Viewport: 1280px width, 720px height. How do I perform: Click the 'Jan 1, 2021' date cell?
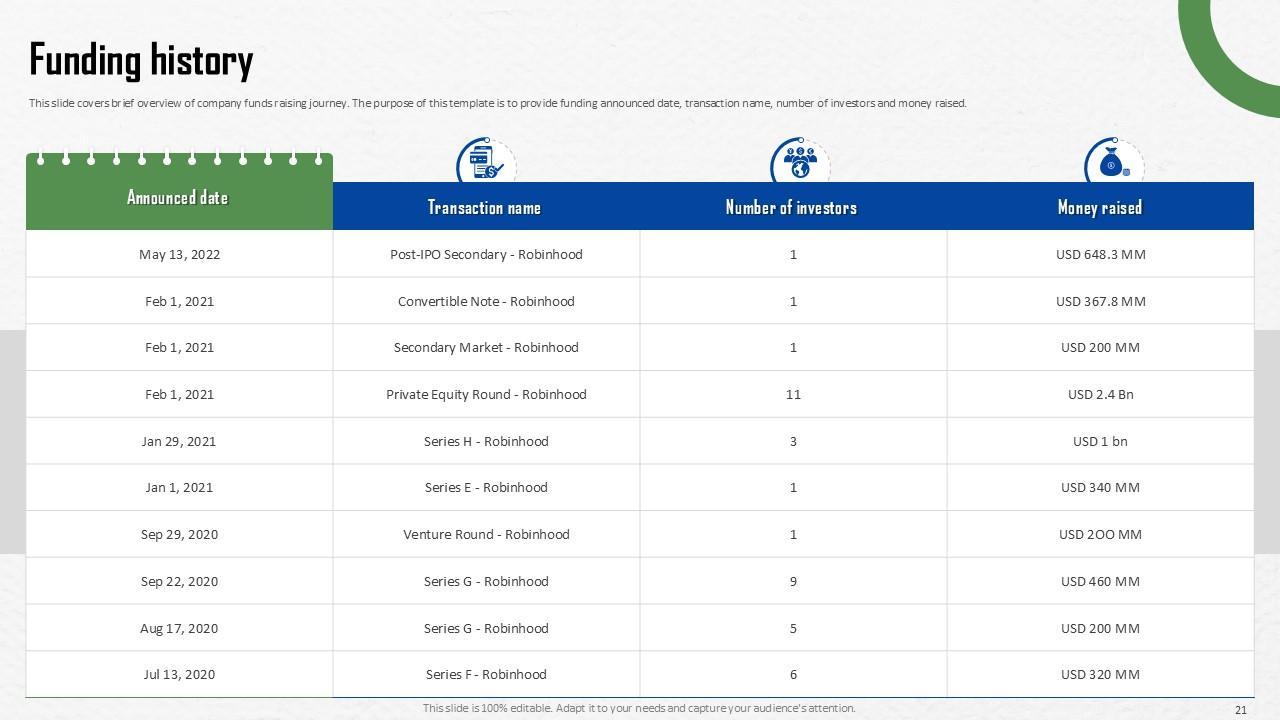(179, 487)
